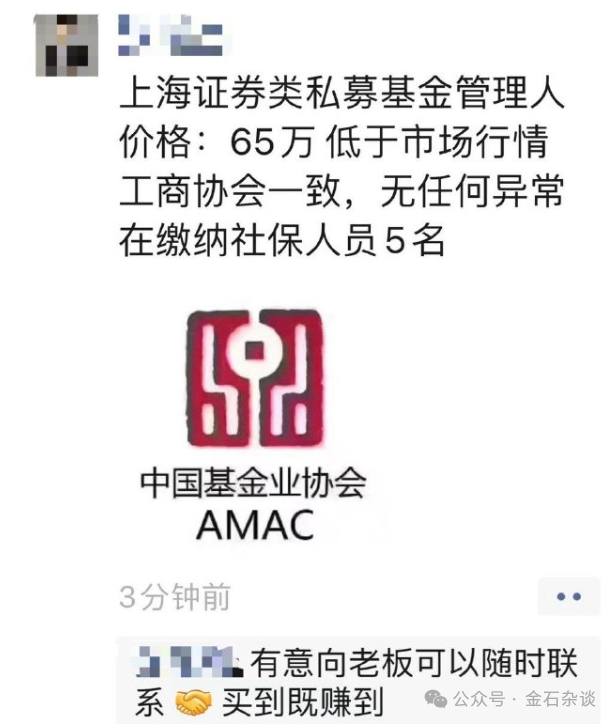
Task: Tap the blurred poster username
Action: [x=171, y=35]
